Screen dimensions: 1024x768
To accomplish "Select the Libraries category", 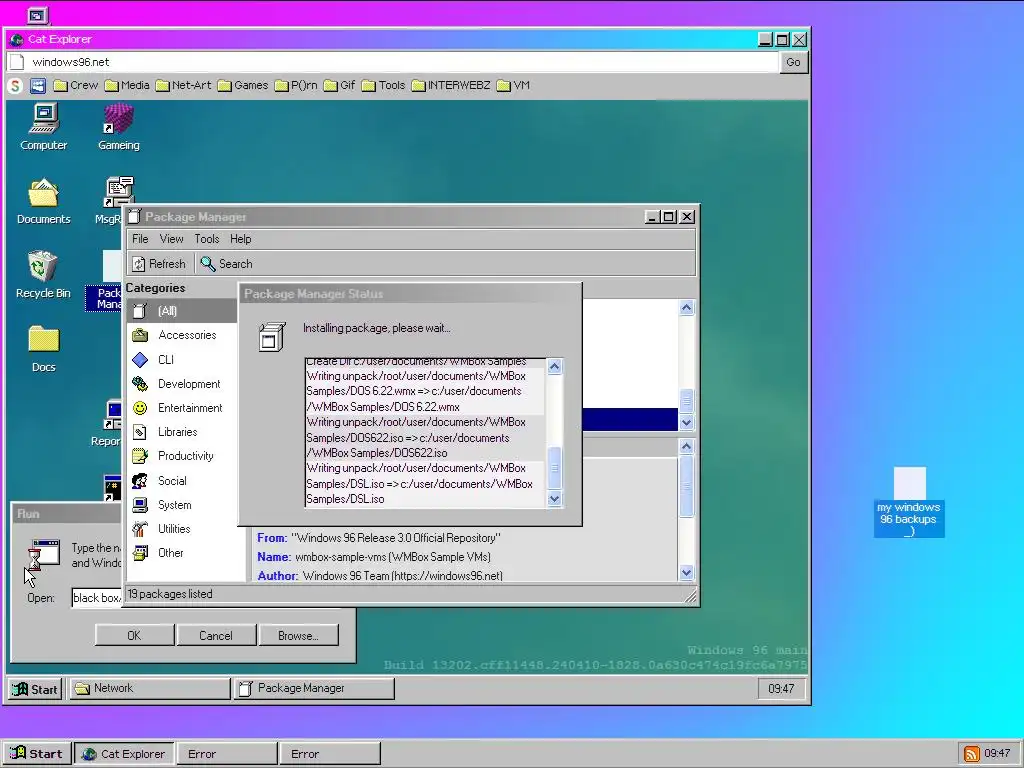I will pos(182,432).
